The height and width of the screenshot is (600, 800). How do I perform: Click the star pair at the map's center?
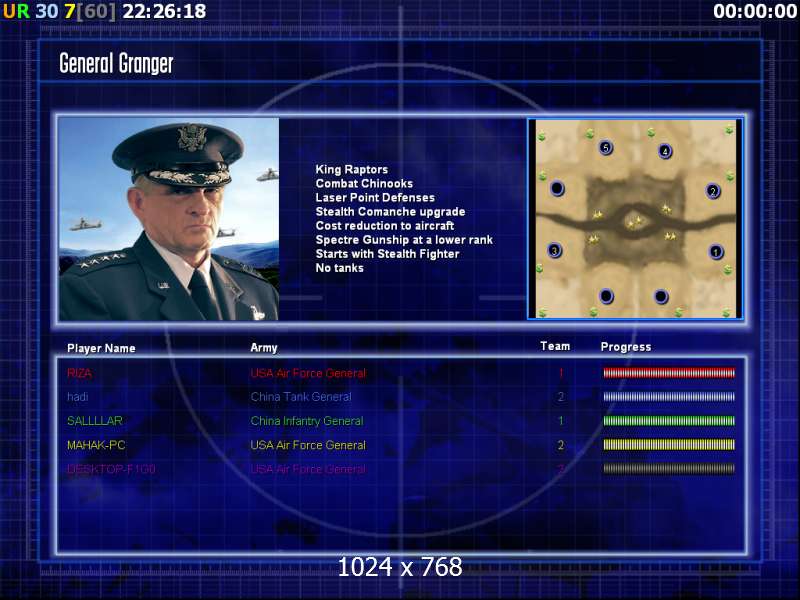click(x=635, y=222)
